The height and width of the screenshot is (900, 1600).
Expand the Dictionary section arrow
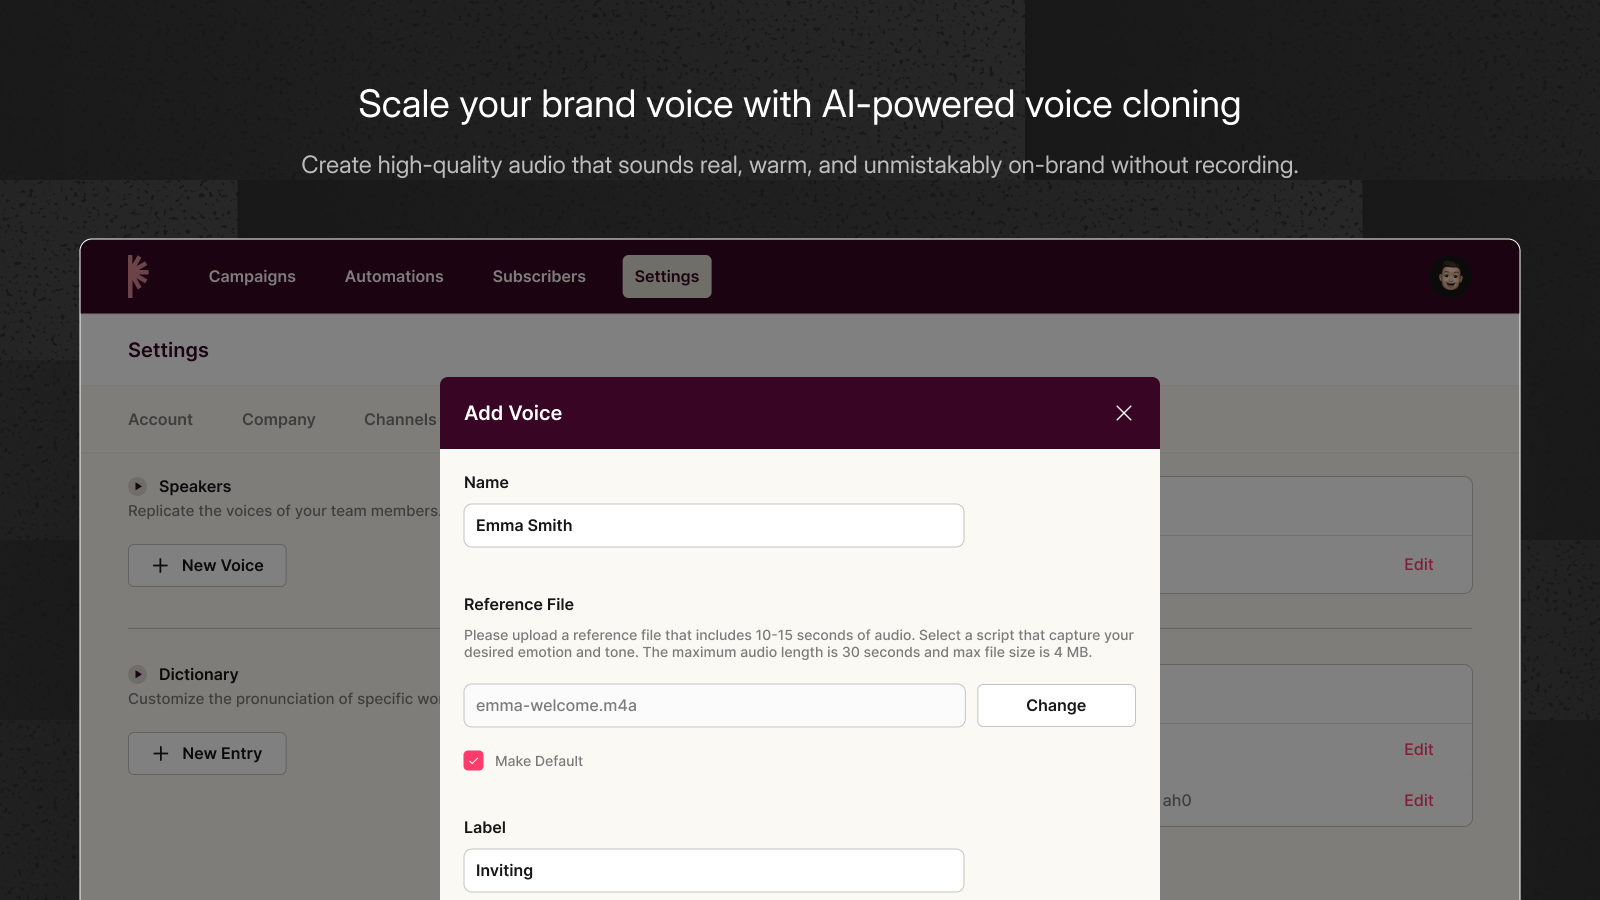pos(138,674)
